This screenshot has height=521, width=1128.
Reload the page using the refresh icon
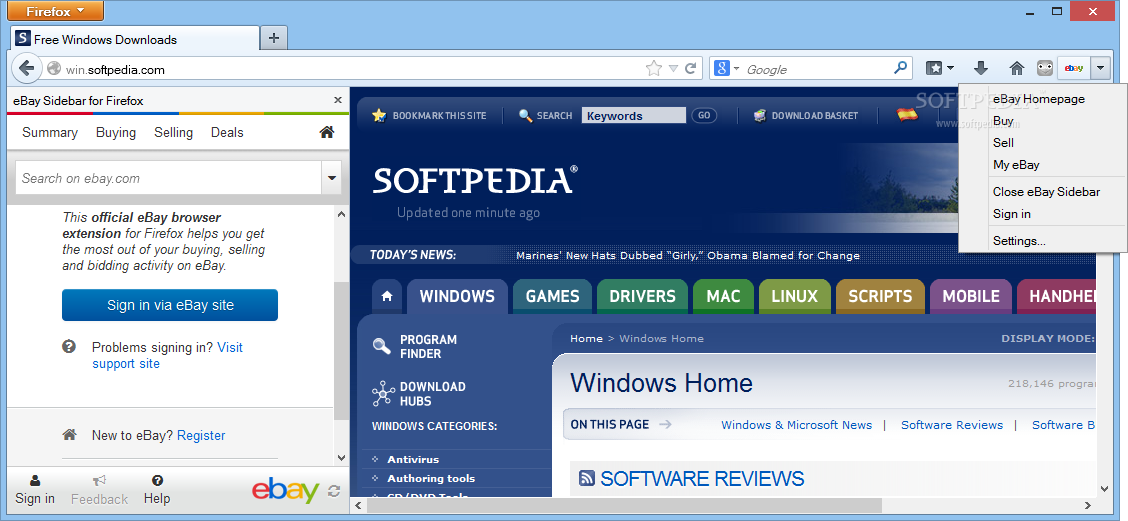coord(691,69)
